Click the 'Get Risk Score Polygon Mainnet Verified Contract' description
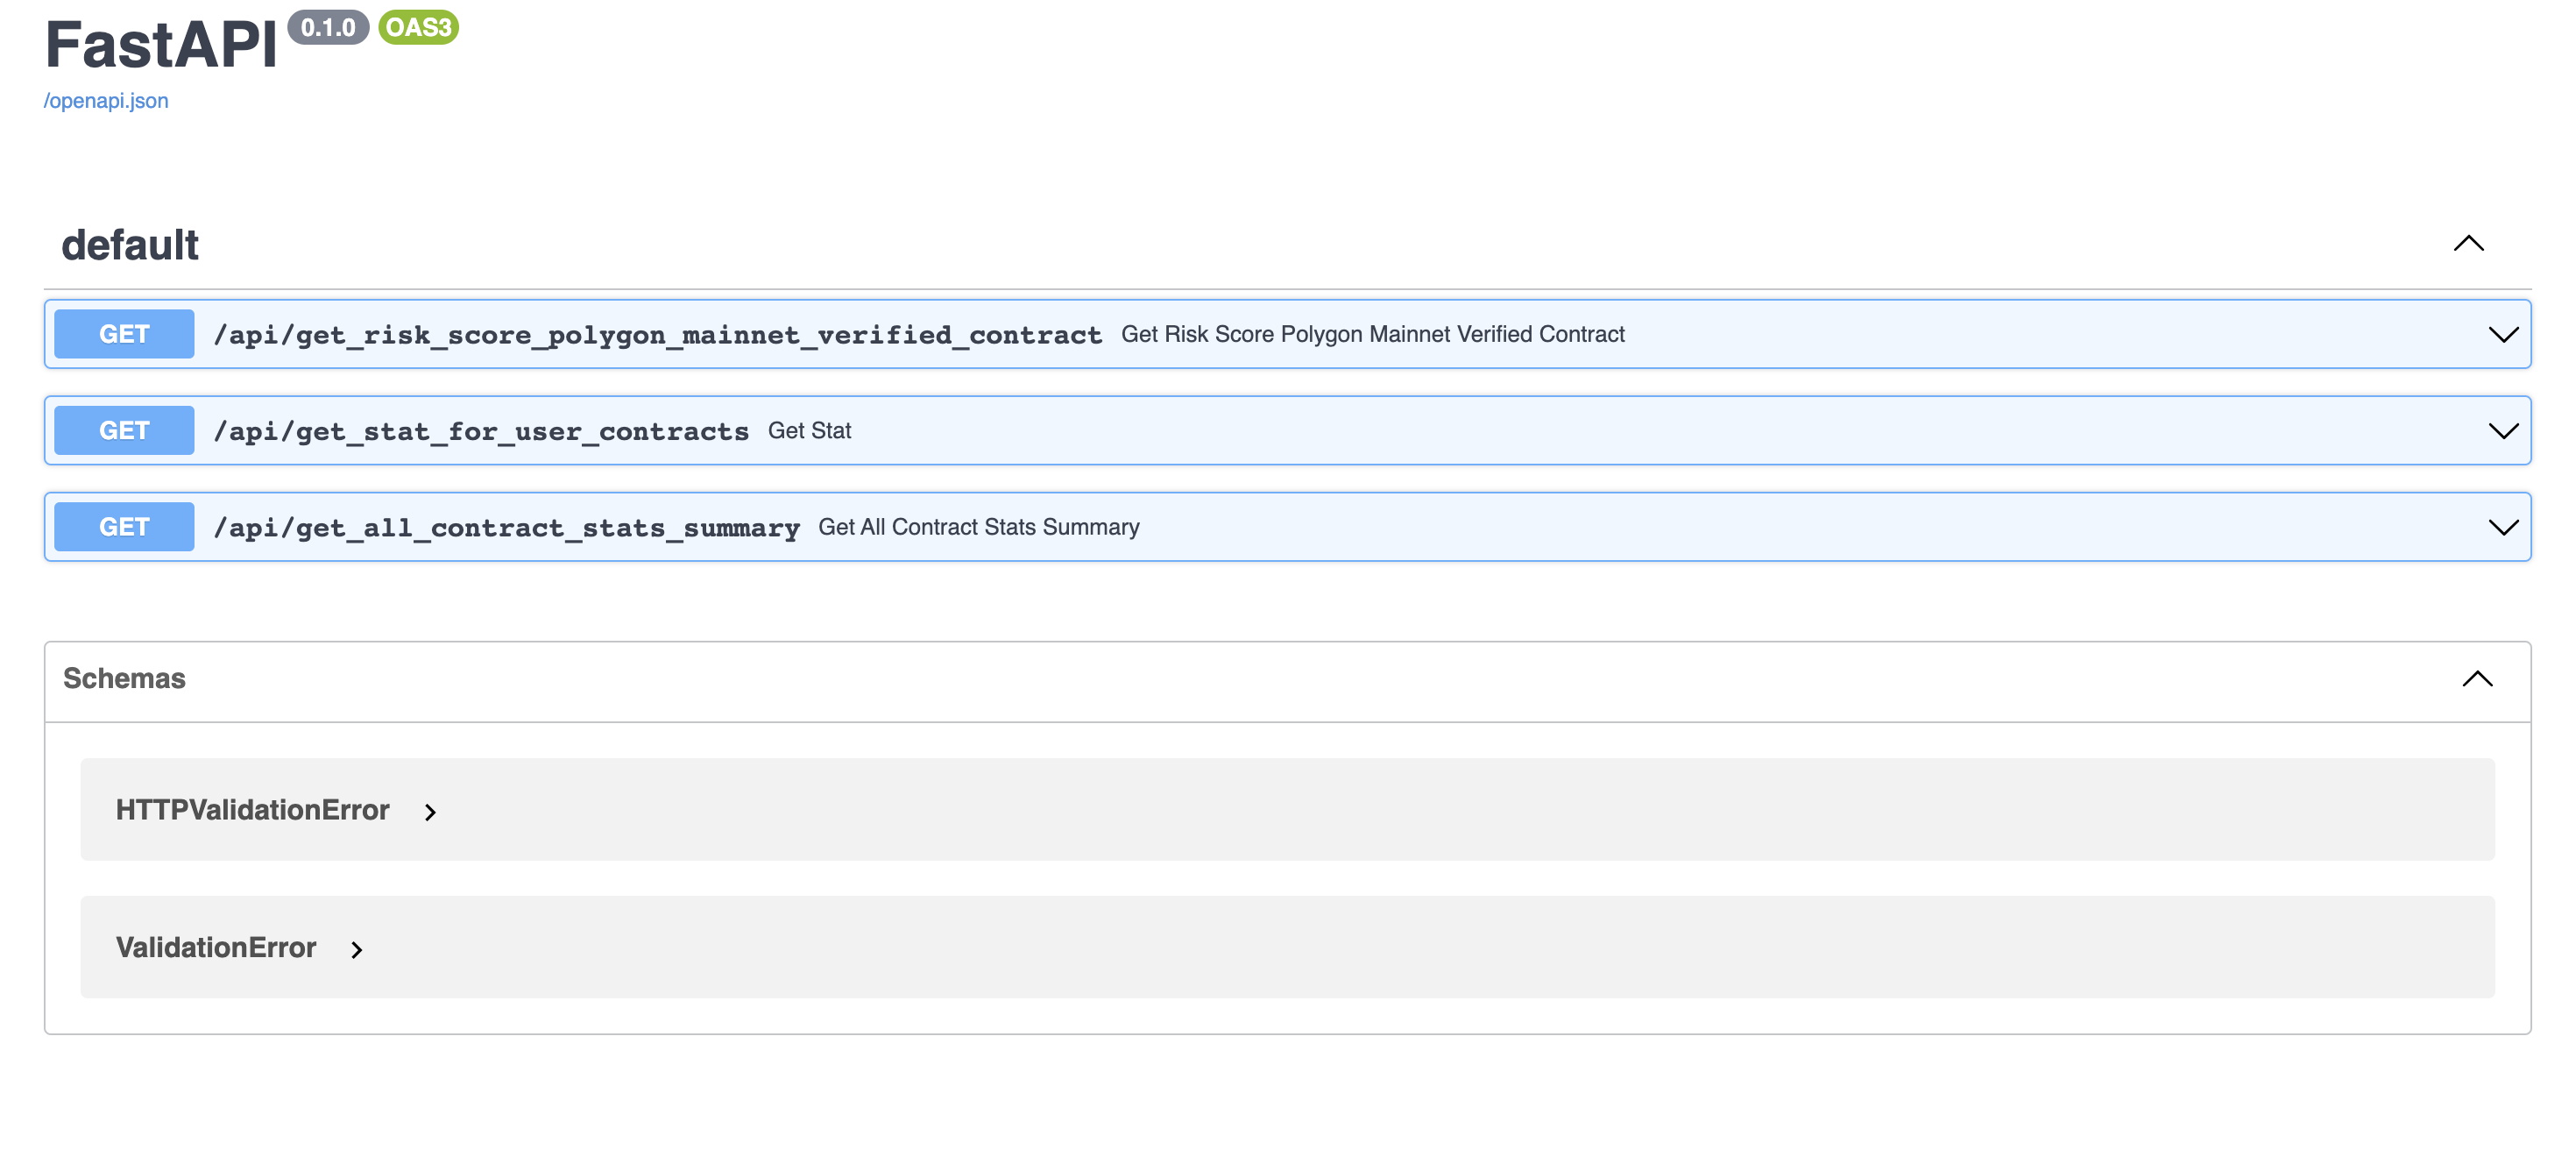Image resolution: width=2576 pixels, height=1157 pixels. [1373, 334]
